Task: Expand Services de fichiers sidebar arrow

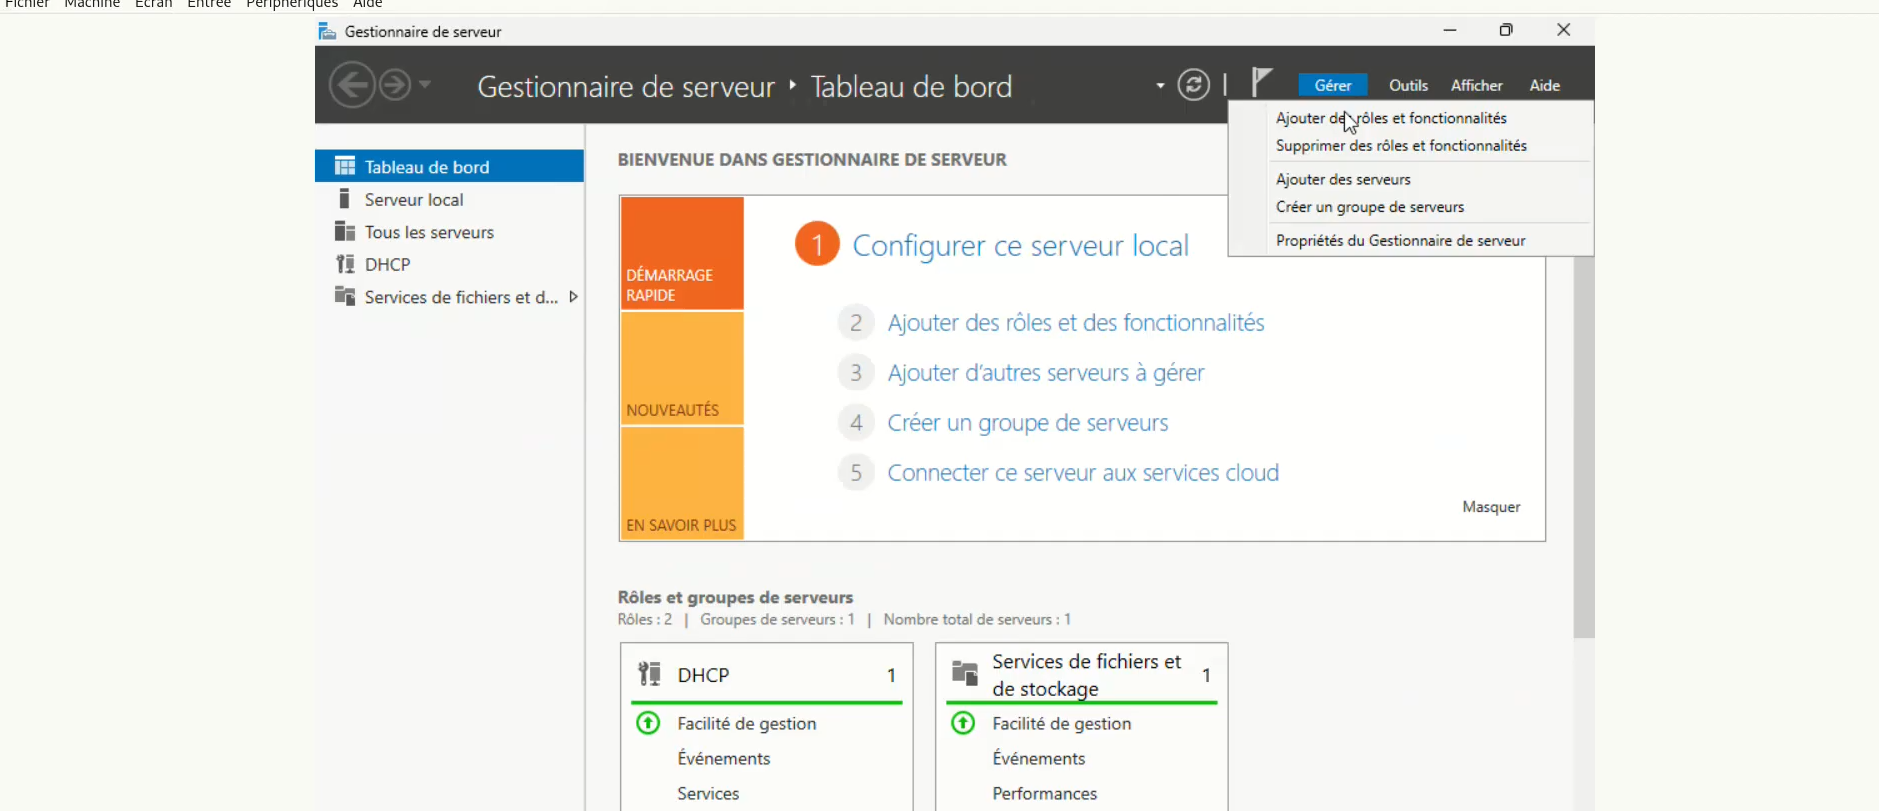Action: pyautogui.click(x=573, y=297)
